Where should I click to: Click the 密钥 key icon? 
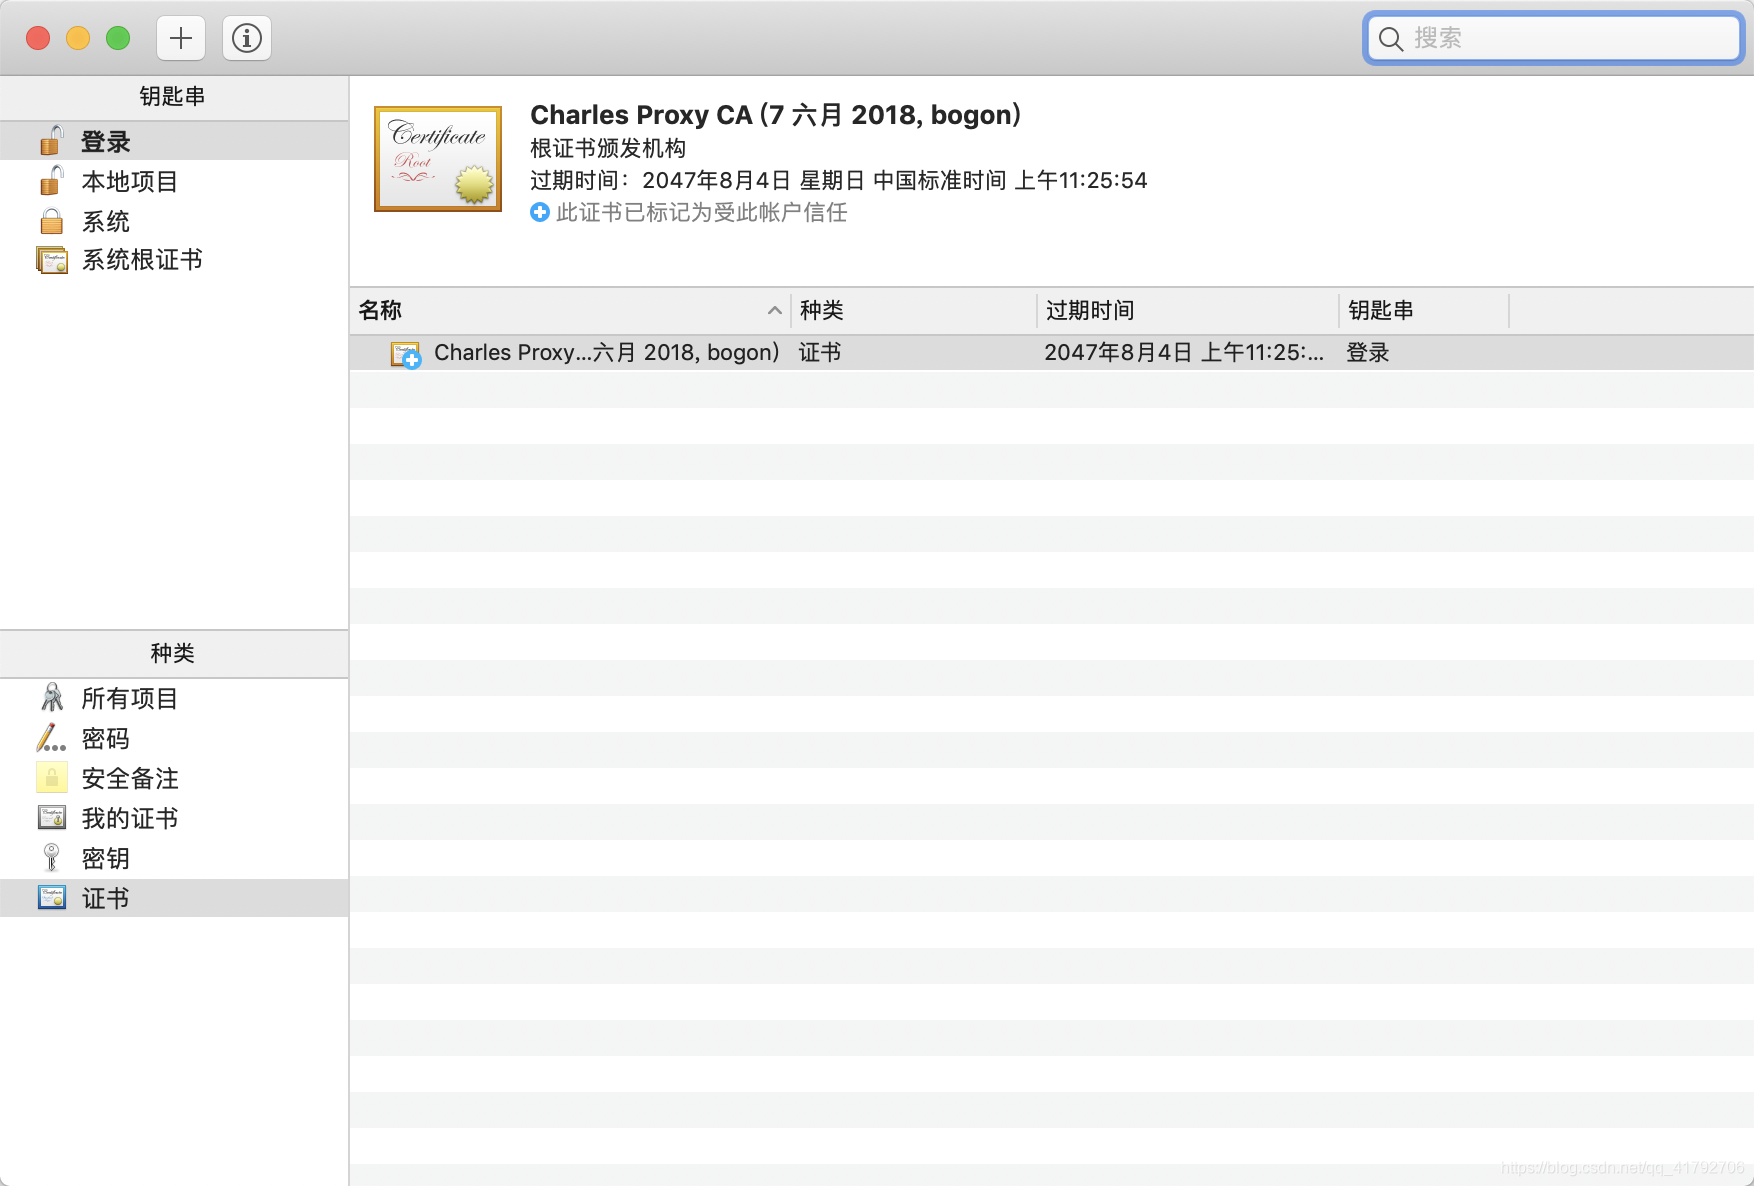click(51, 858)
